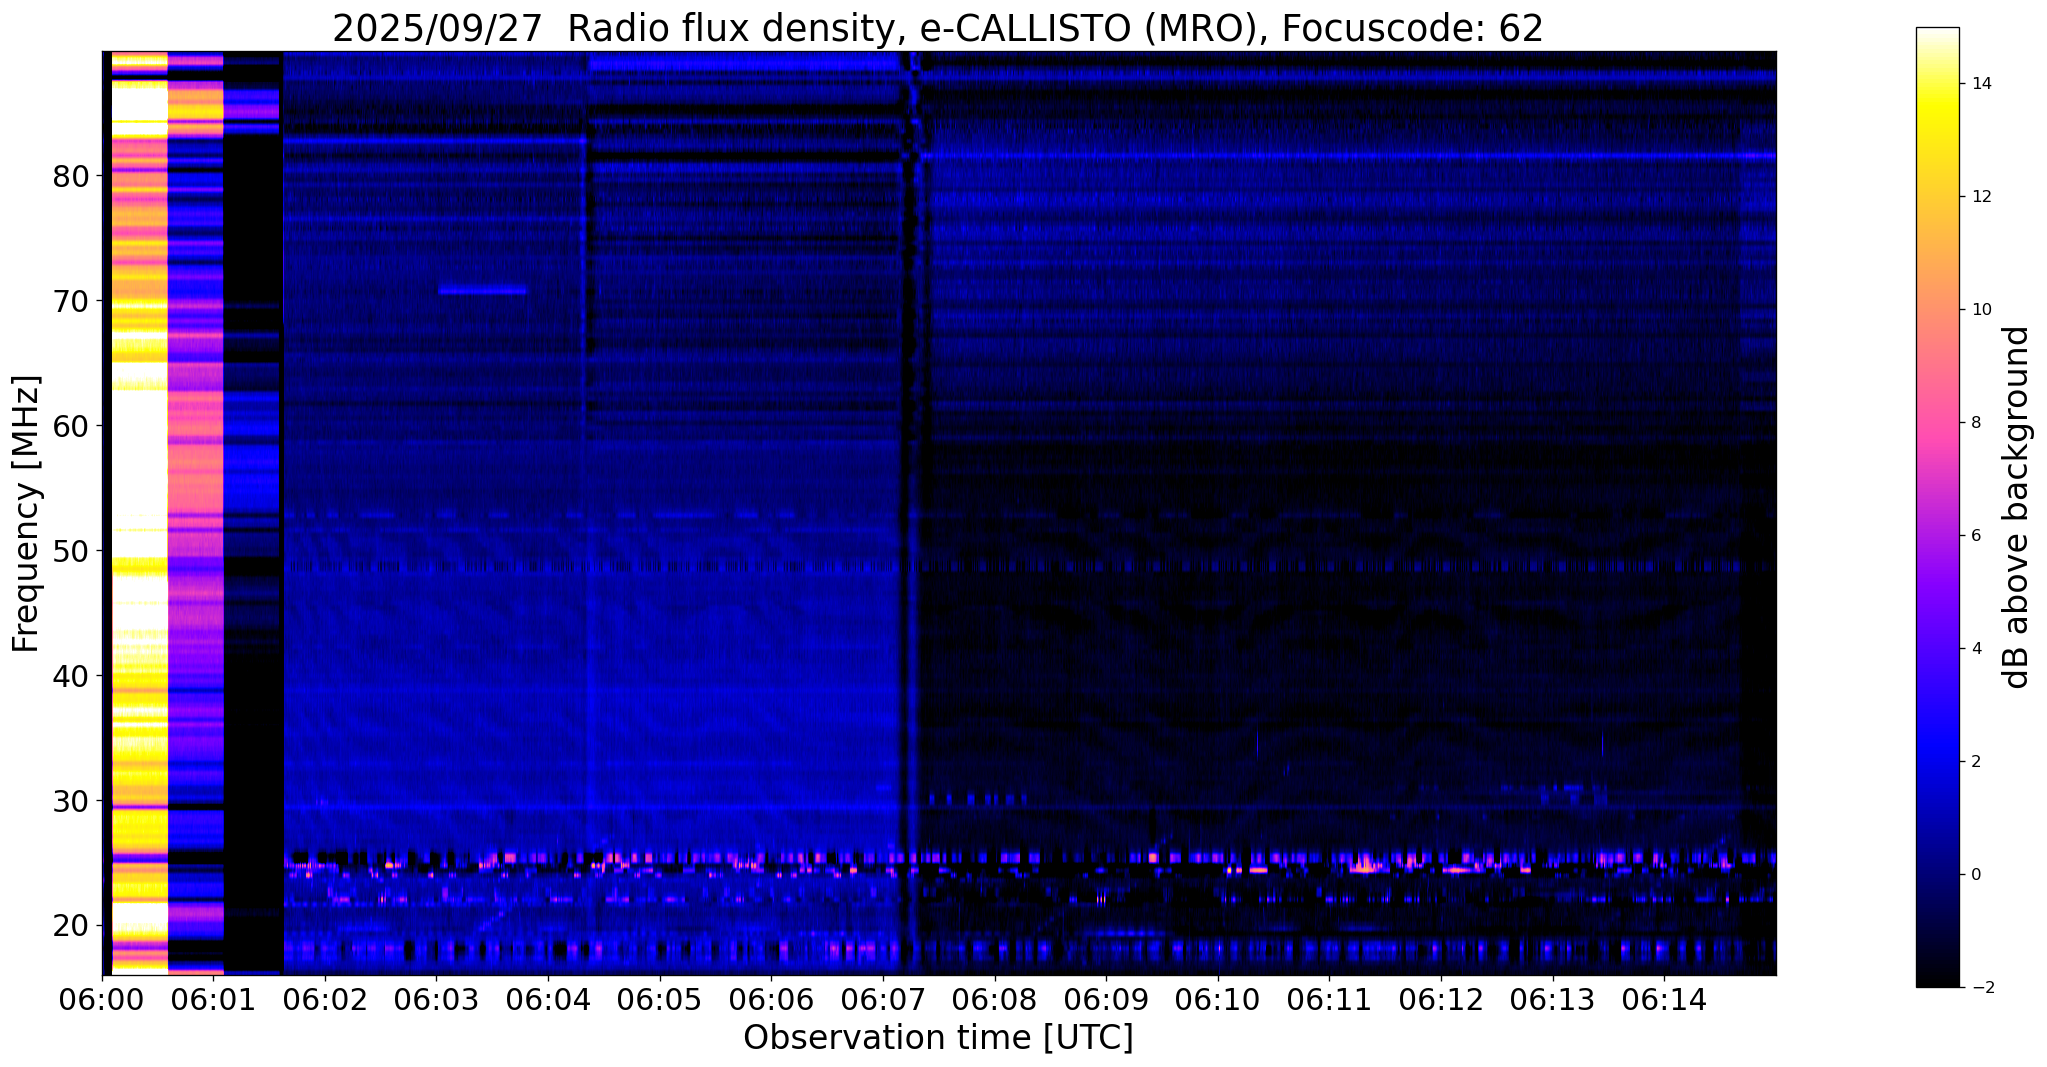
Task: Click the 06:13 time tick label
Action: click(1552, 999)
